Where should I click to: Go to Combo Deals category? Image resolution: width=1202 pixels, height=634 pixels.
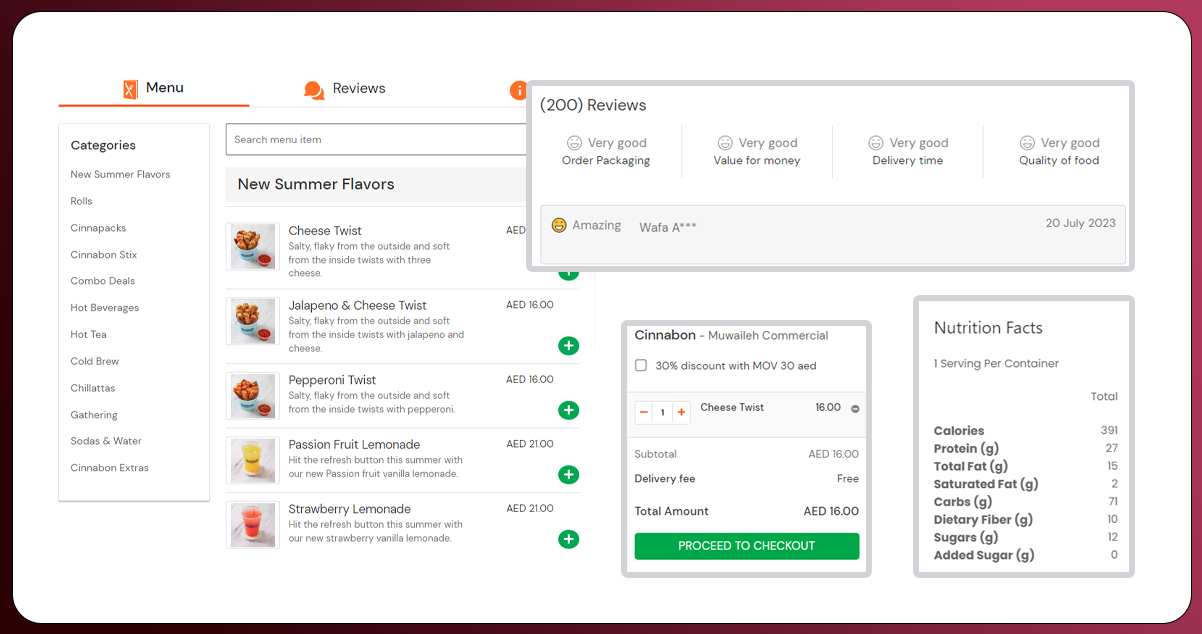pyautogui.click(x=102, y=281)
